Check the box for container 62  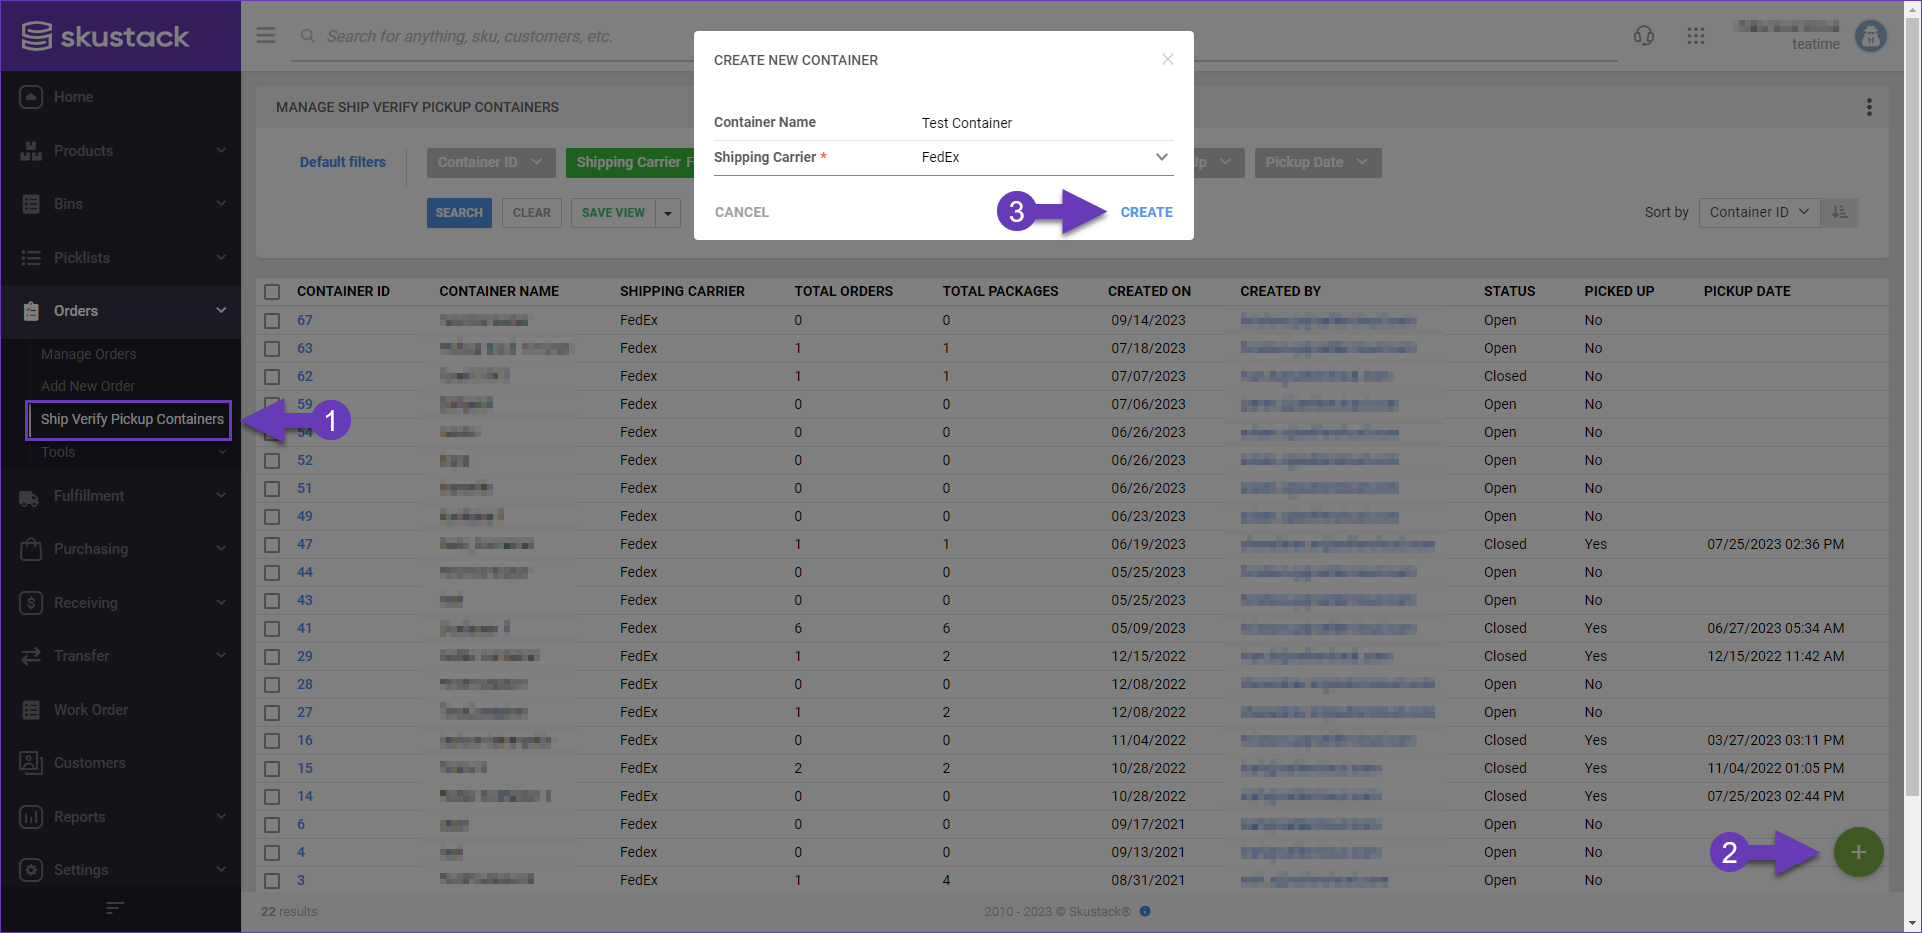click(x=272, y=377)
